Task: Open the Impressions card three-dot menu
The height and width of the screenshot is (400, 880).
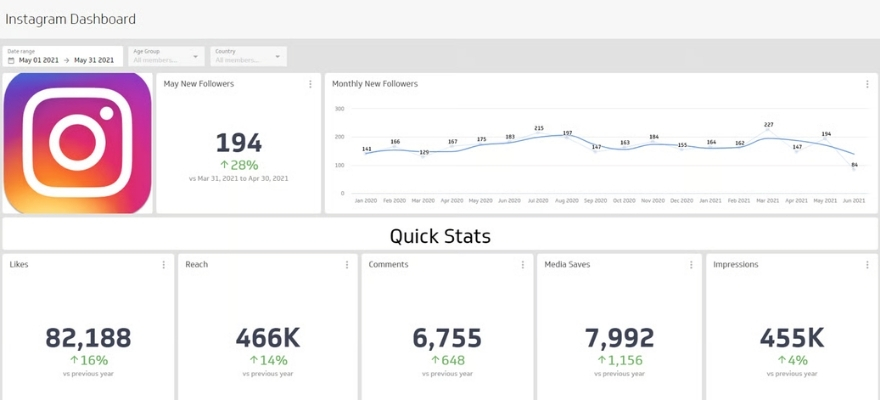Action: tap(867, 265)
